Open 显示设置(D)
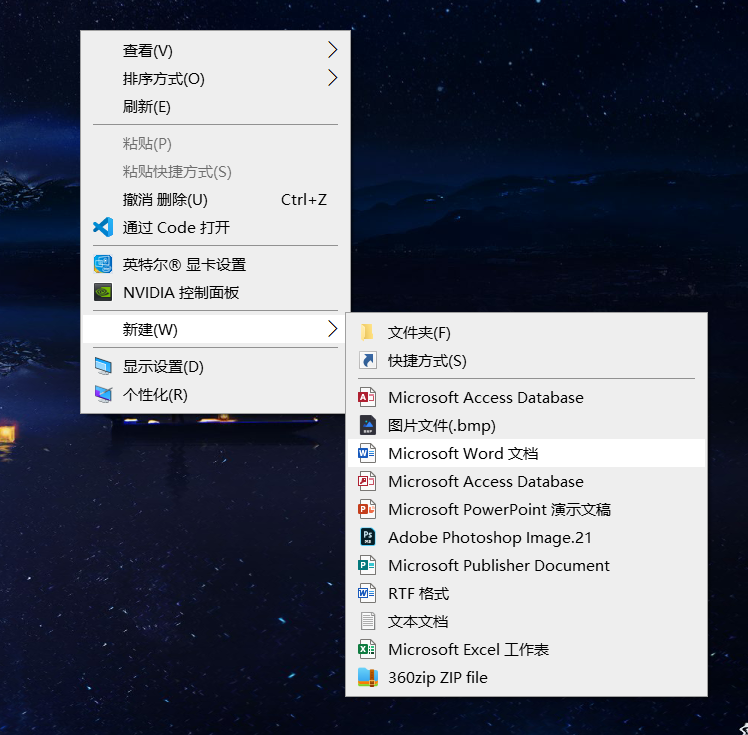The height and width of the screenshot is (735, 748). 214,366
